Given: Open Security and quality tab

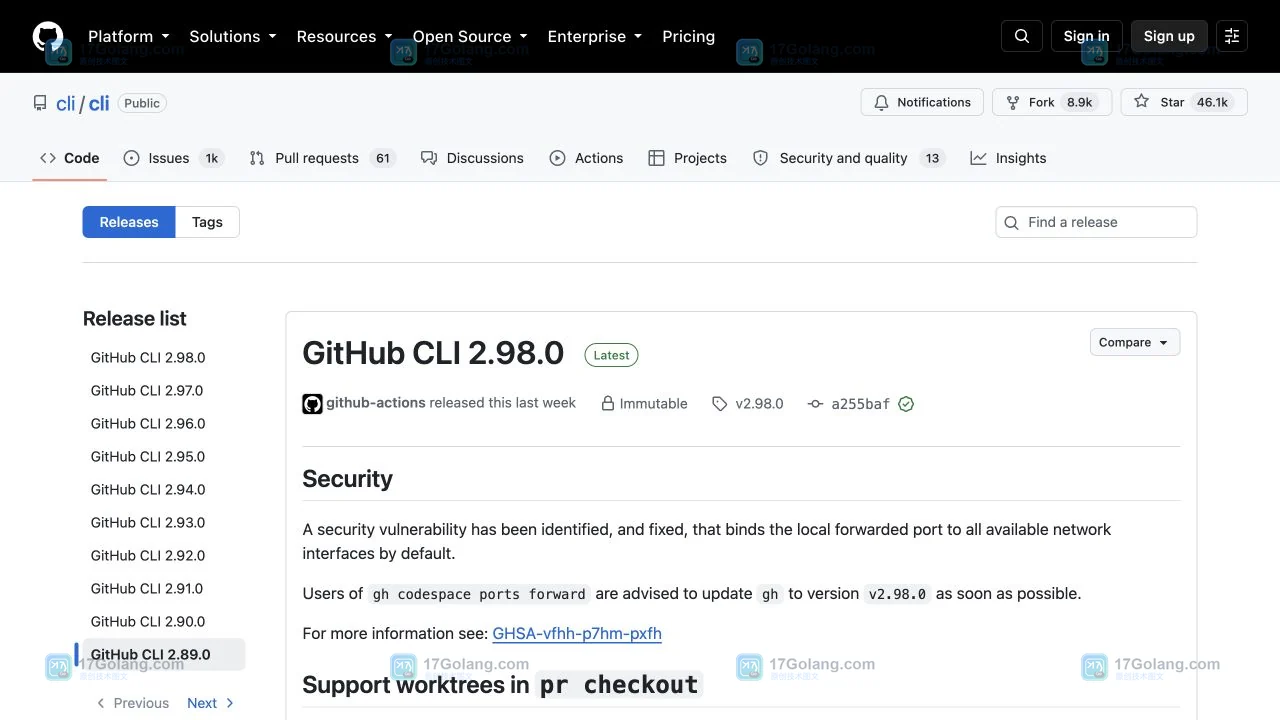Looking at the screenshot, I should pos(848,158).
